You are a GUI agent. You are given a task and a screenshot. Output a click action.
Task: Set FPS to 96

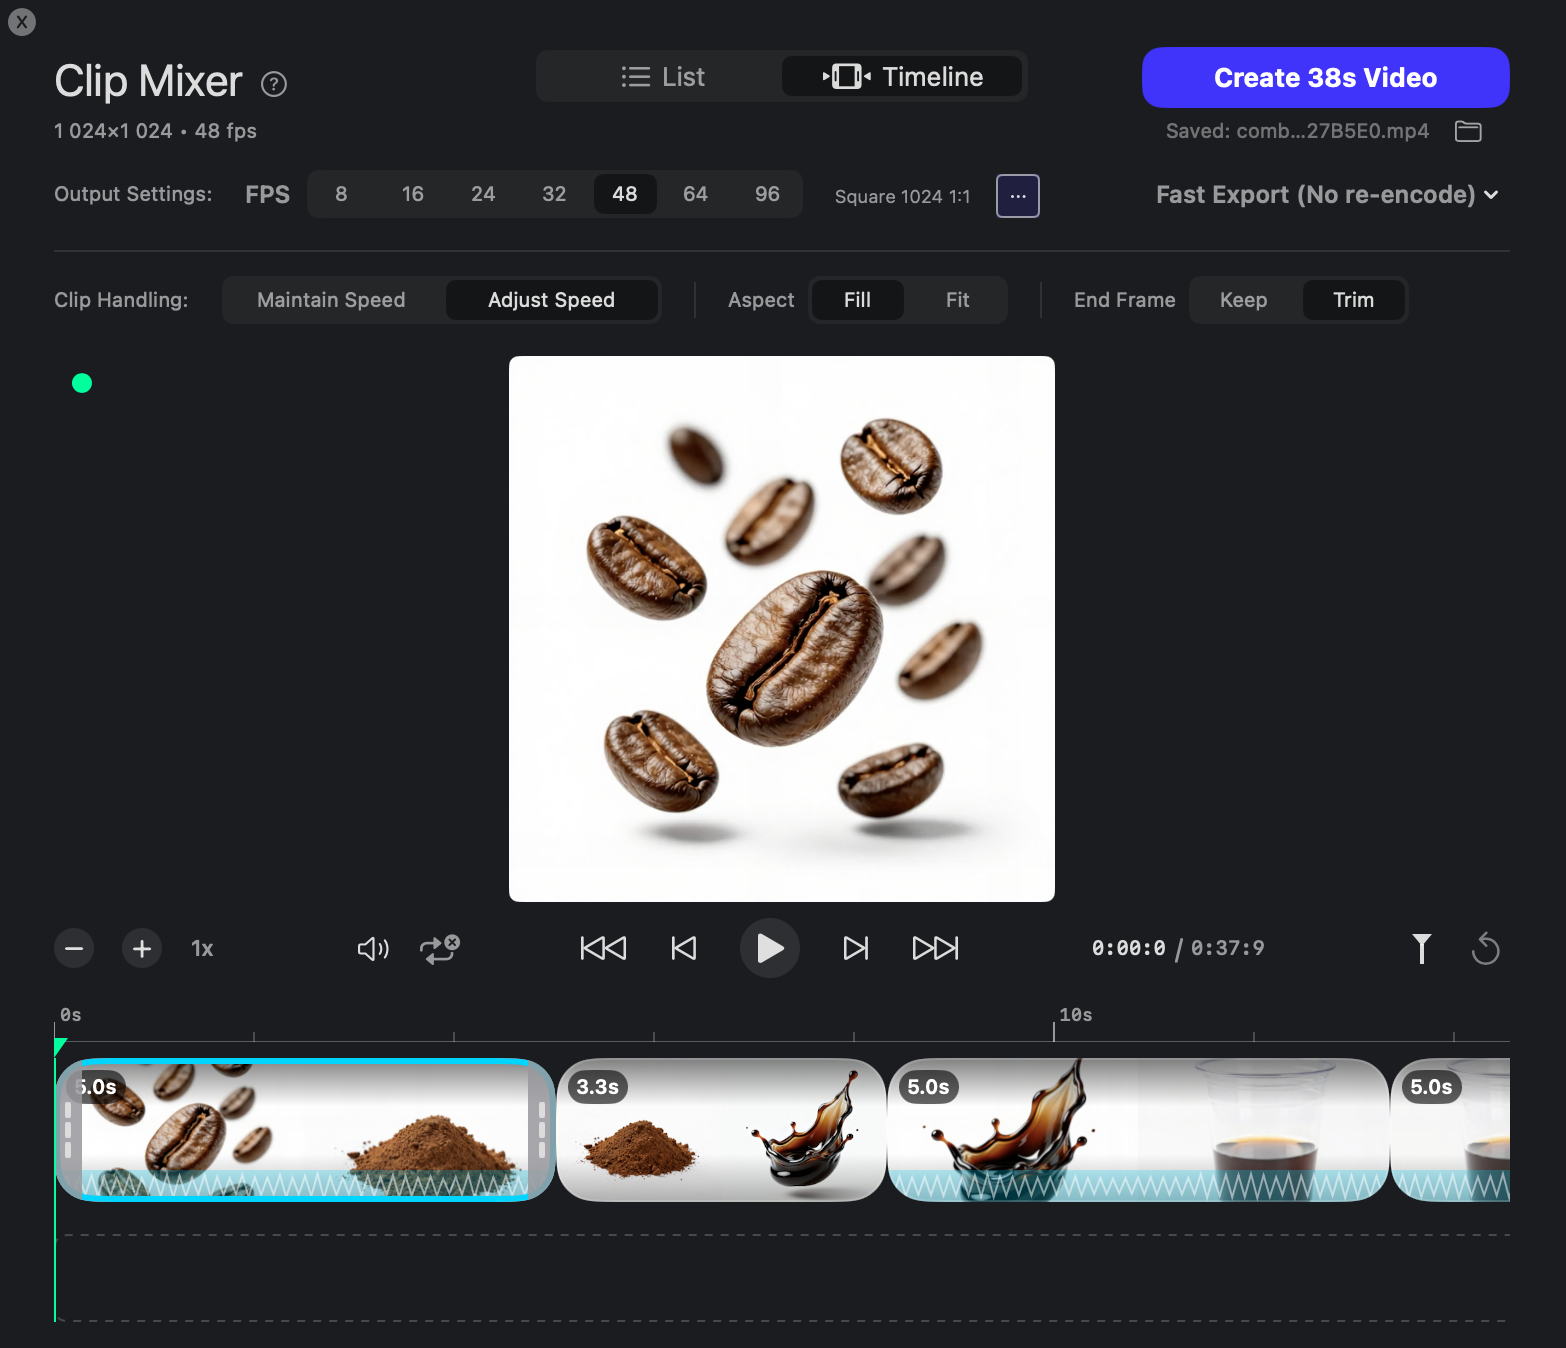click(x=767, y=194)
